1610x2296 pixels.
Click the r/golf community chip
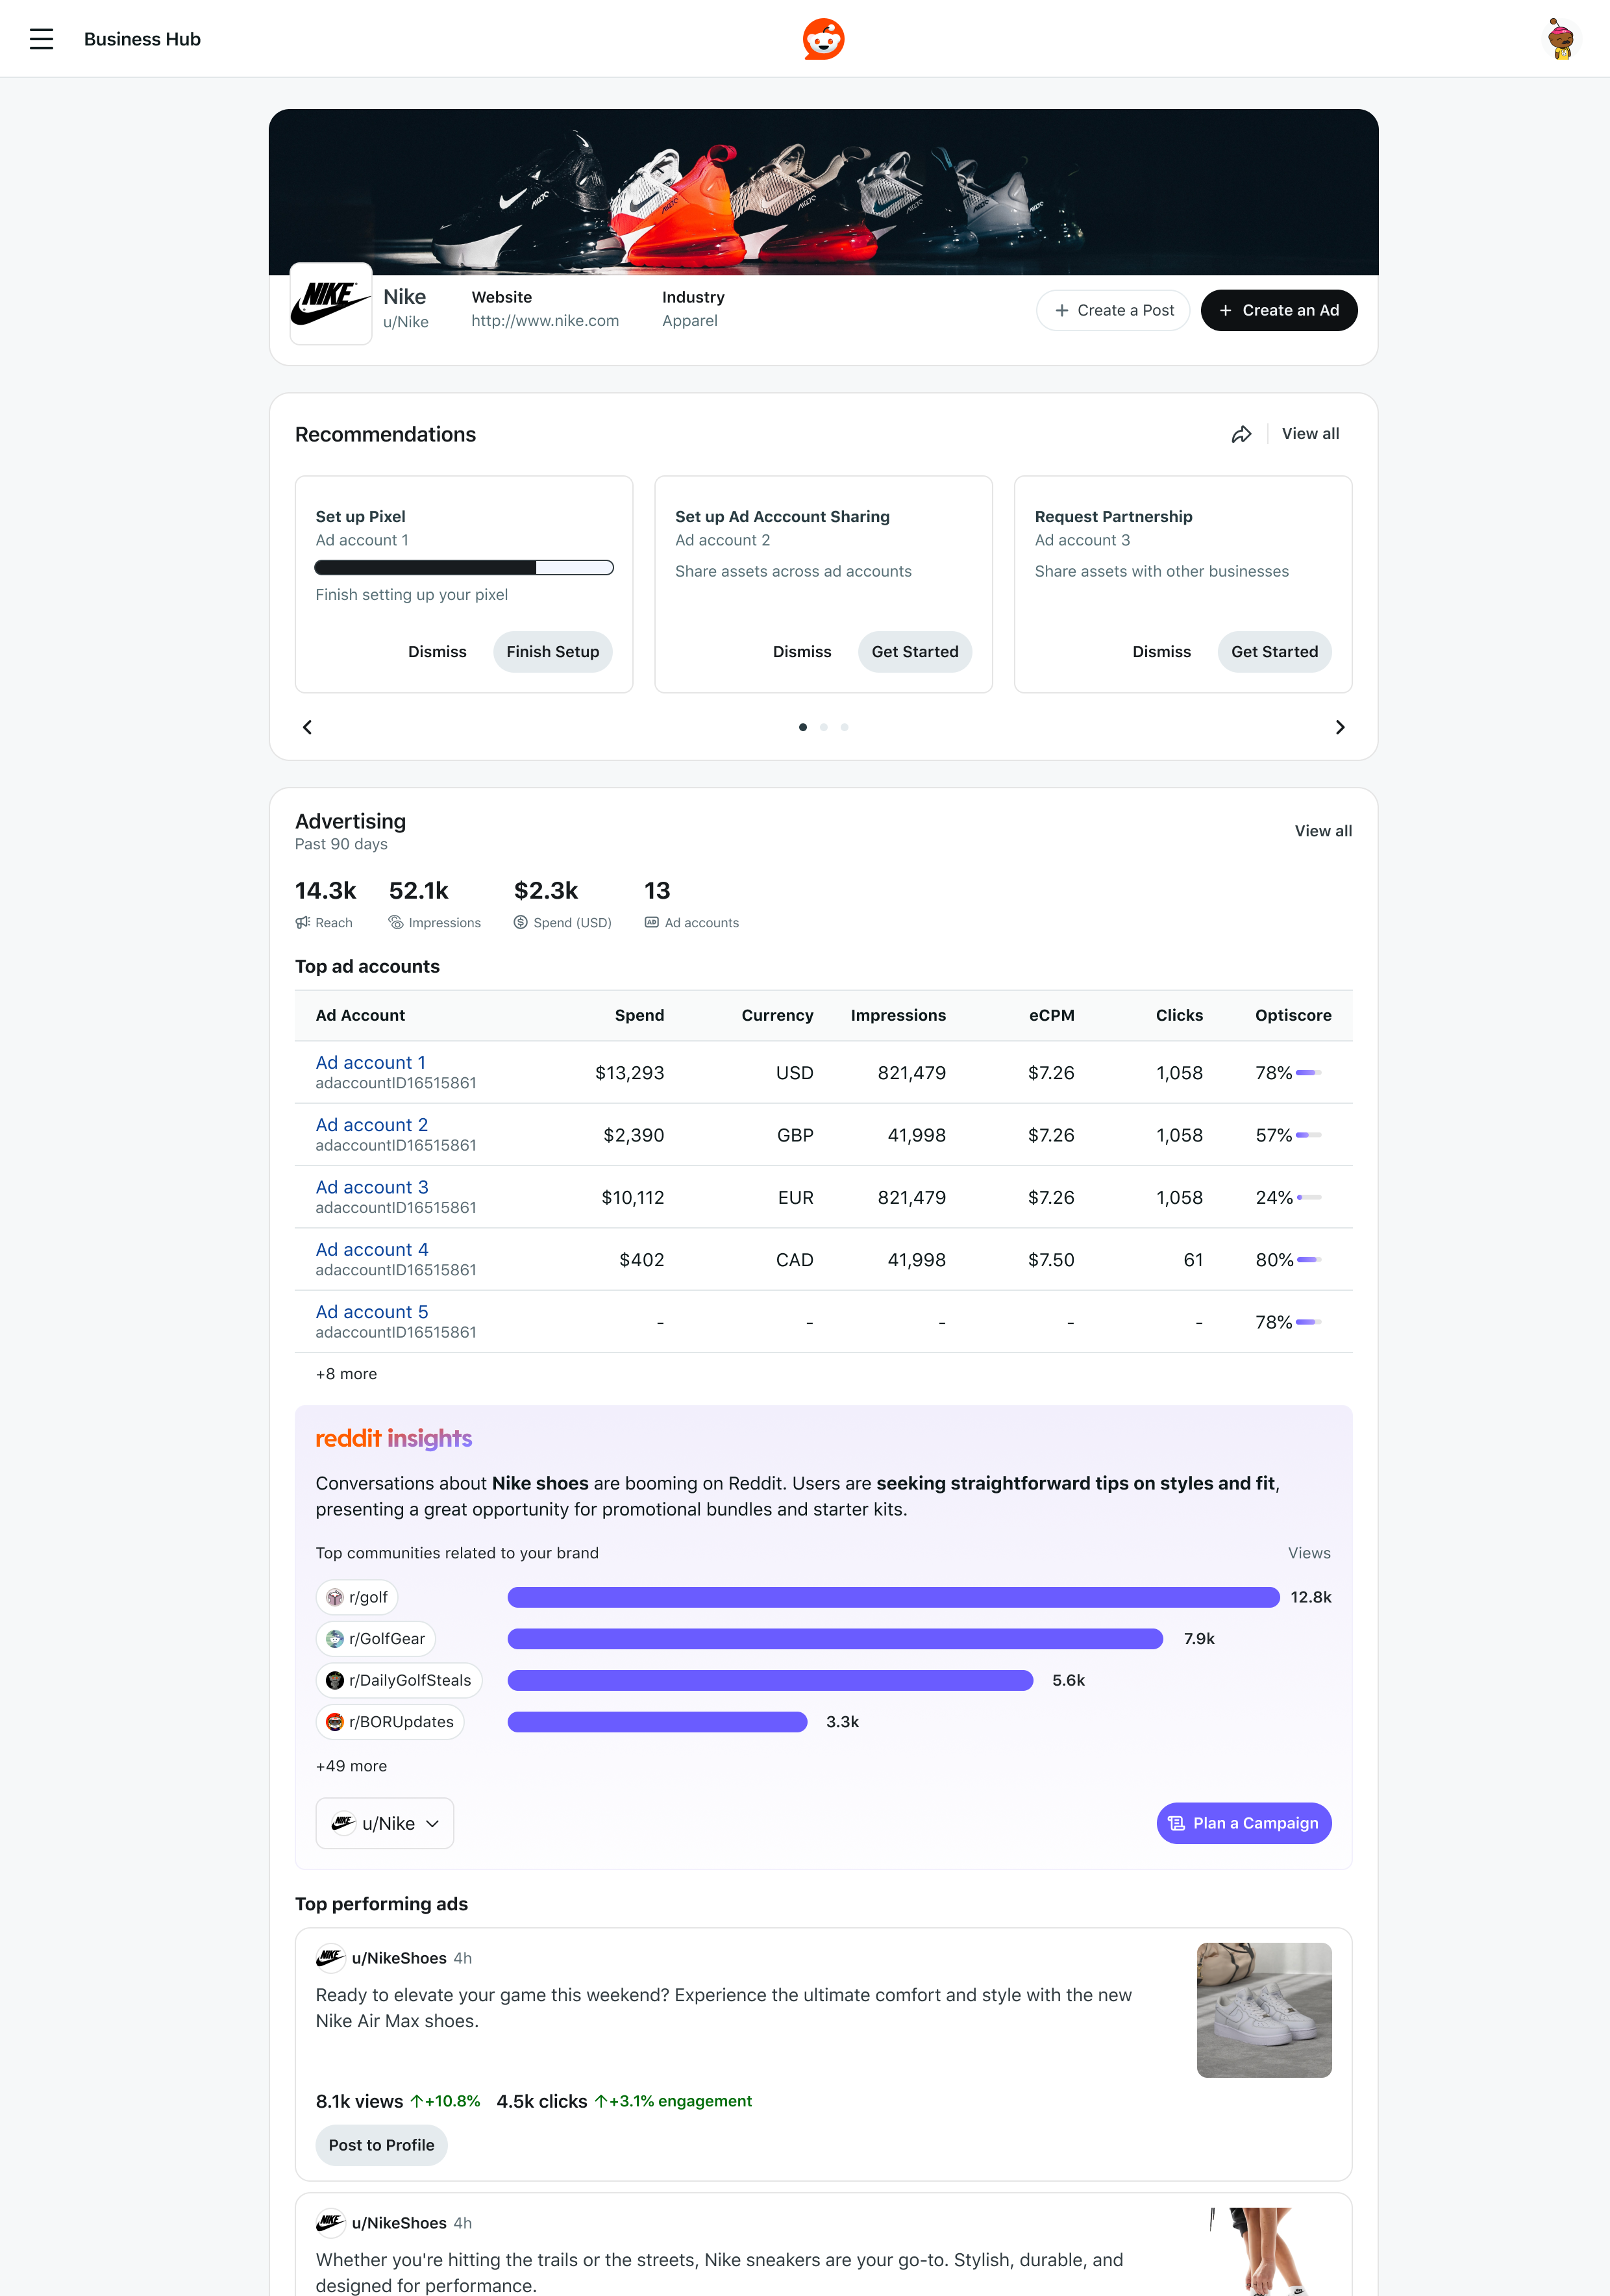click(x=357, y=1597)
